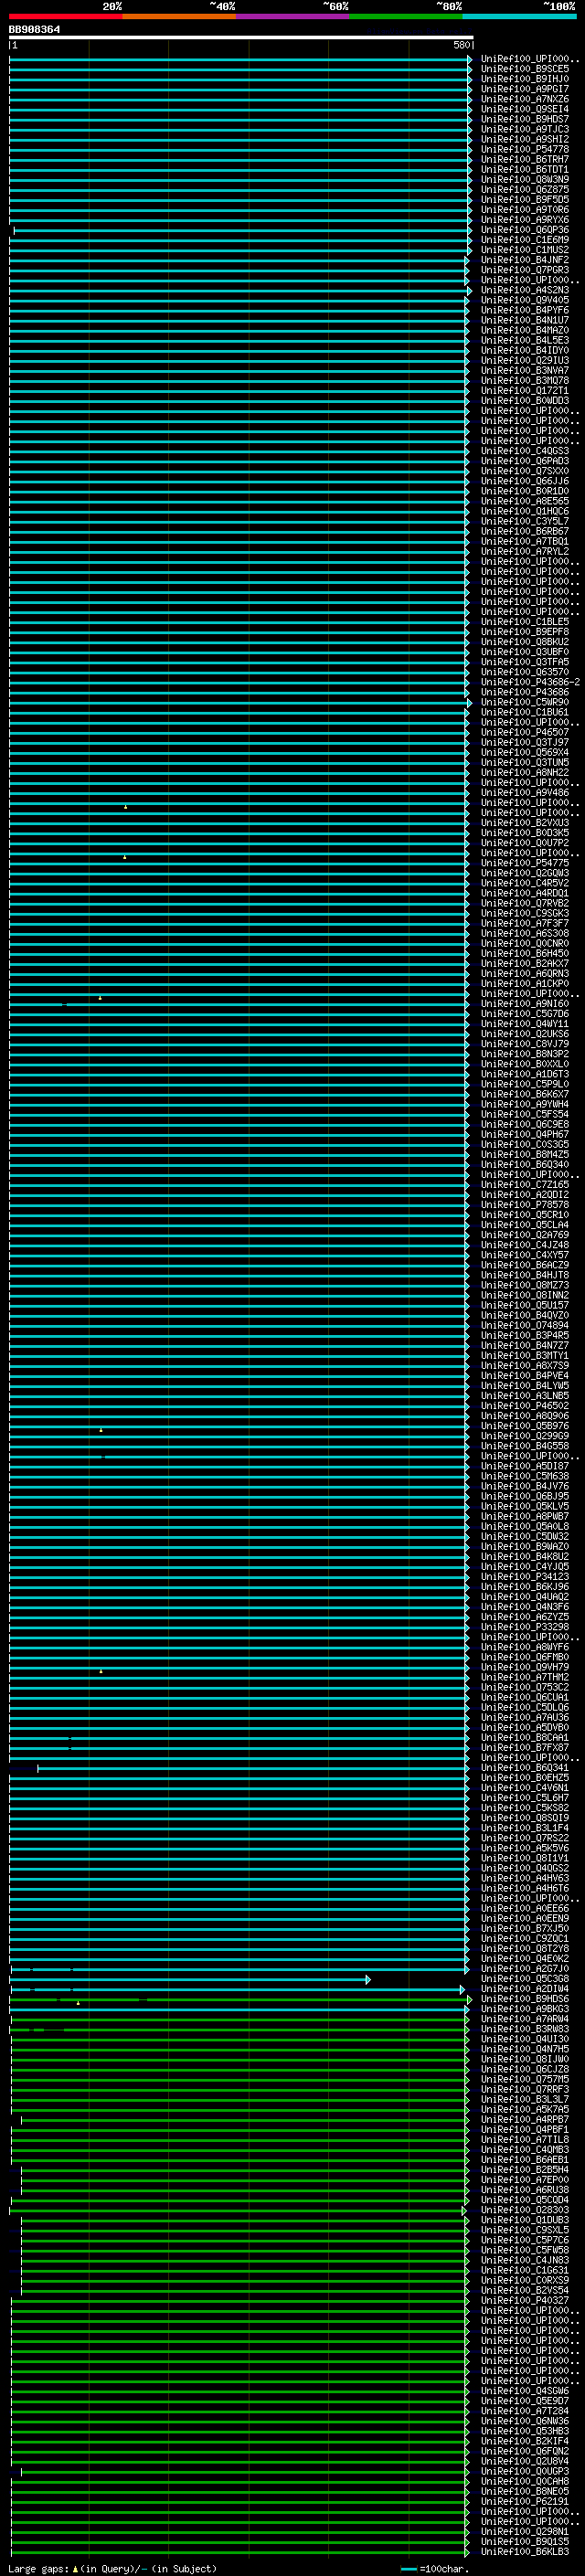The width and height of the screenshot is (585, 2576).
Task: Click the green ~80% identity legend bar
Action: tap(406, 16)
